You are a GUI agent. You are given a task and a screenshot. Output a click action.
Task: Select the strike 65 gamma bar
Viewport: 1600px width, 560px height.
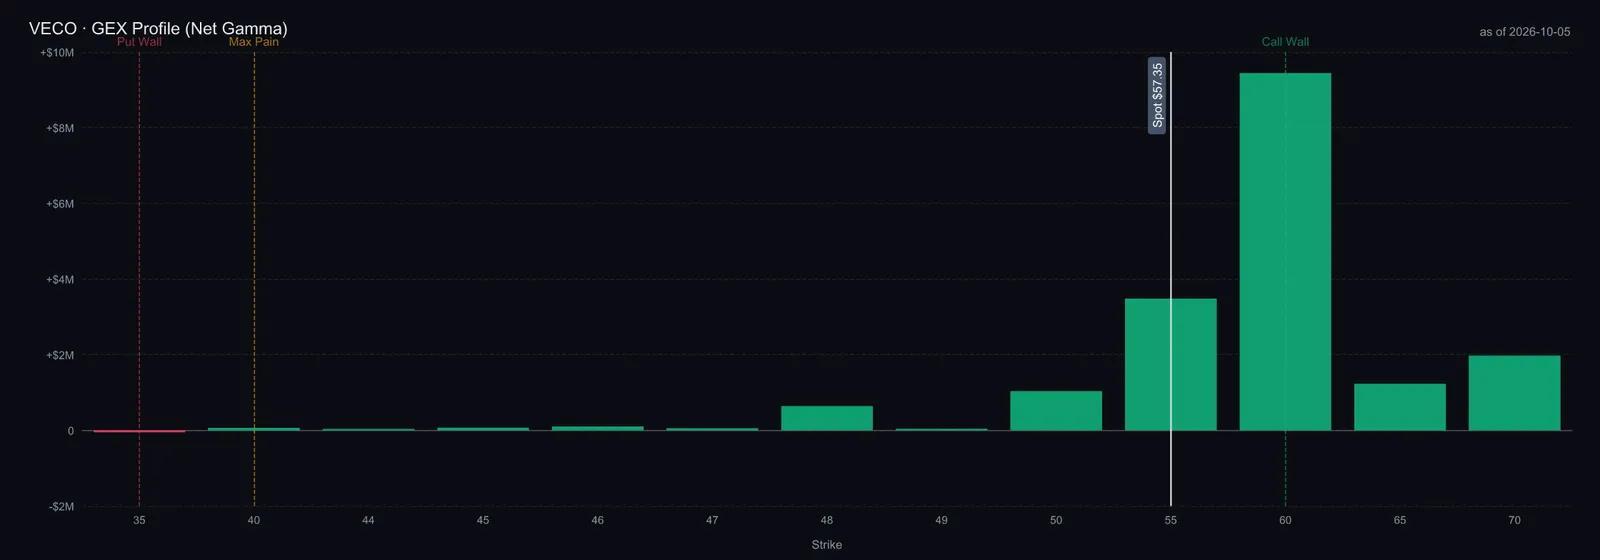coord(1399,407)
